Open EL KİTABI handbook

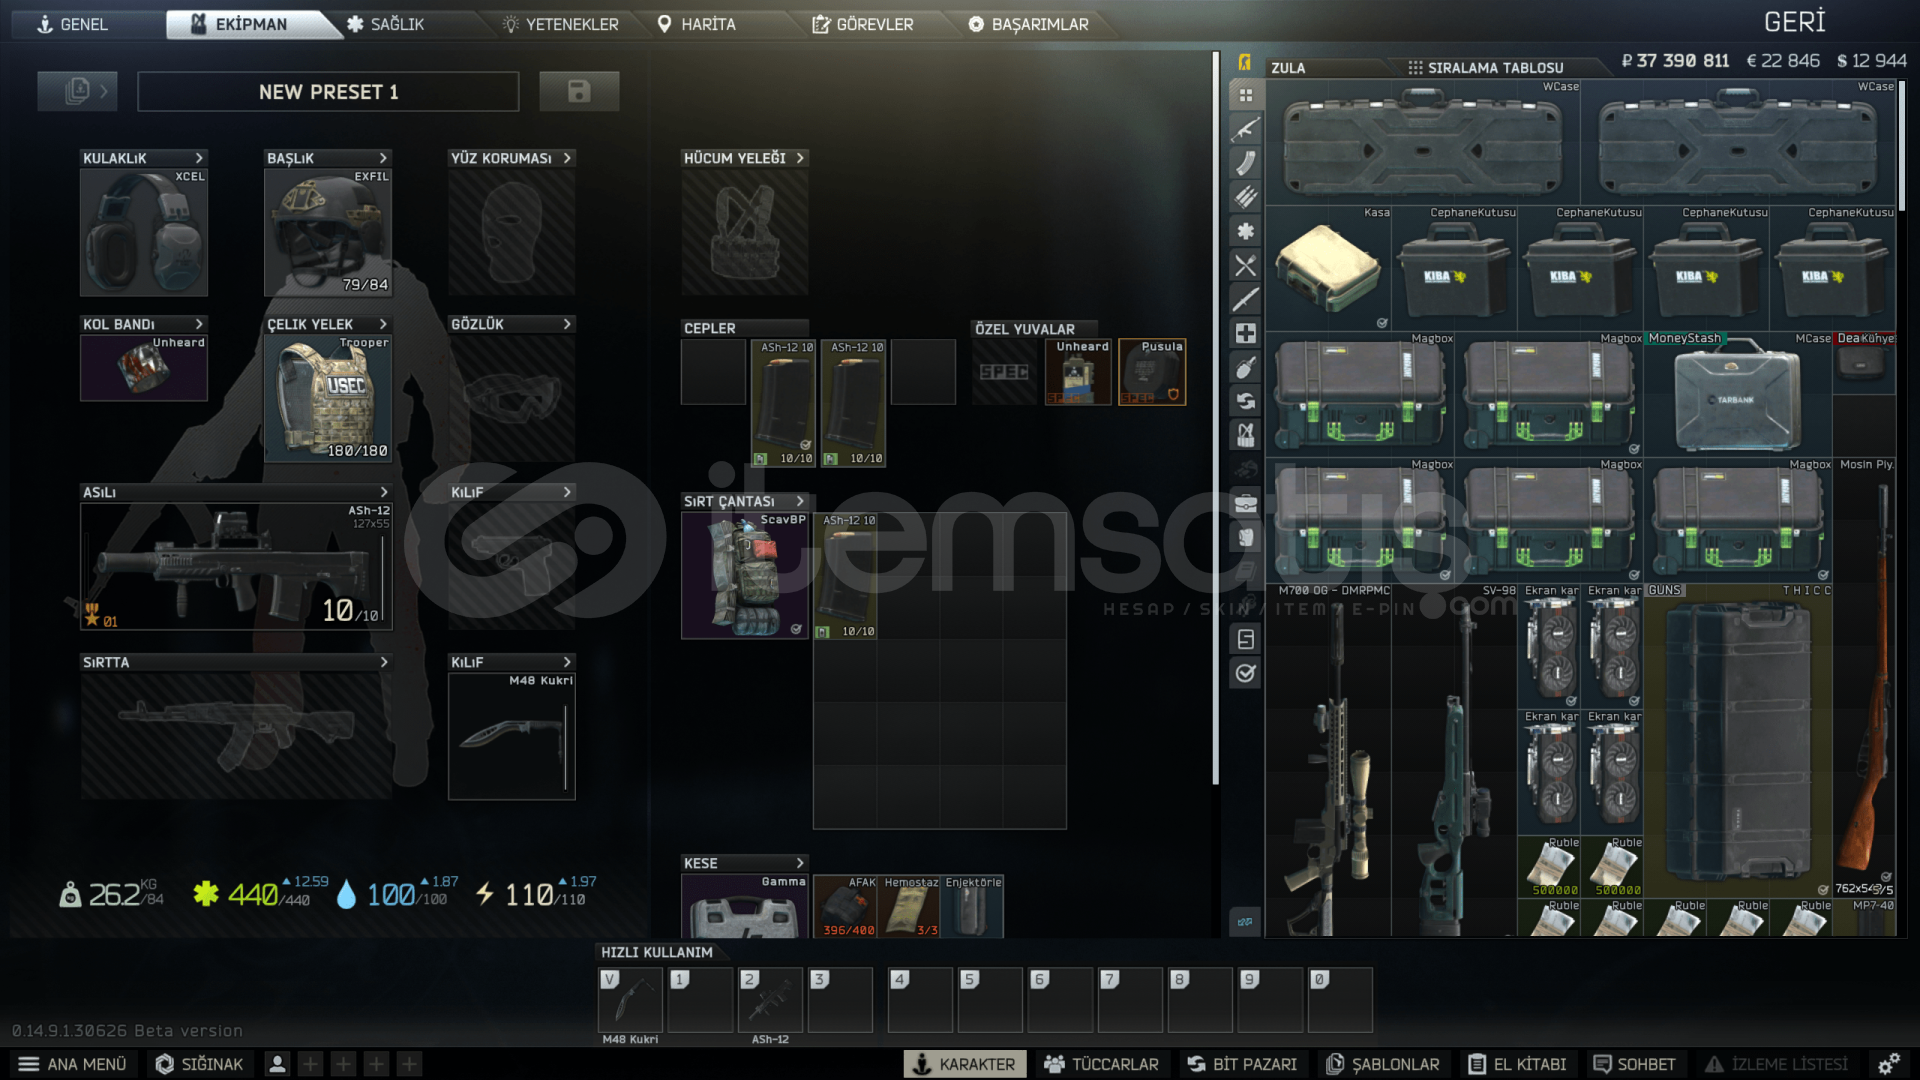click(x=1517, y=1064)
